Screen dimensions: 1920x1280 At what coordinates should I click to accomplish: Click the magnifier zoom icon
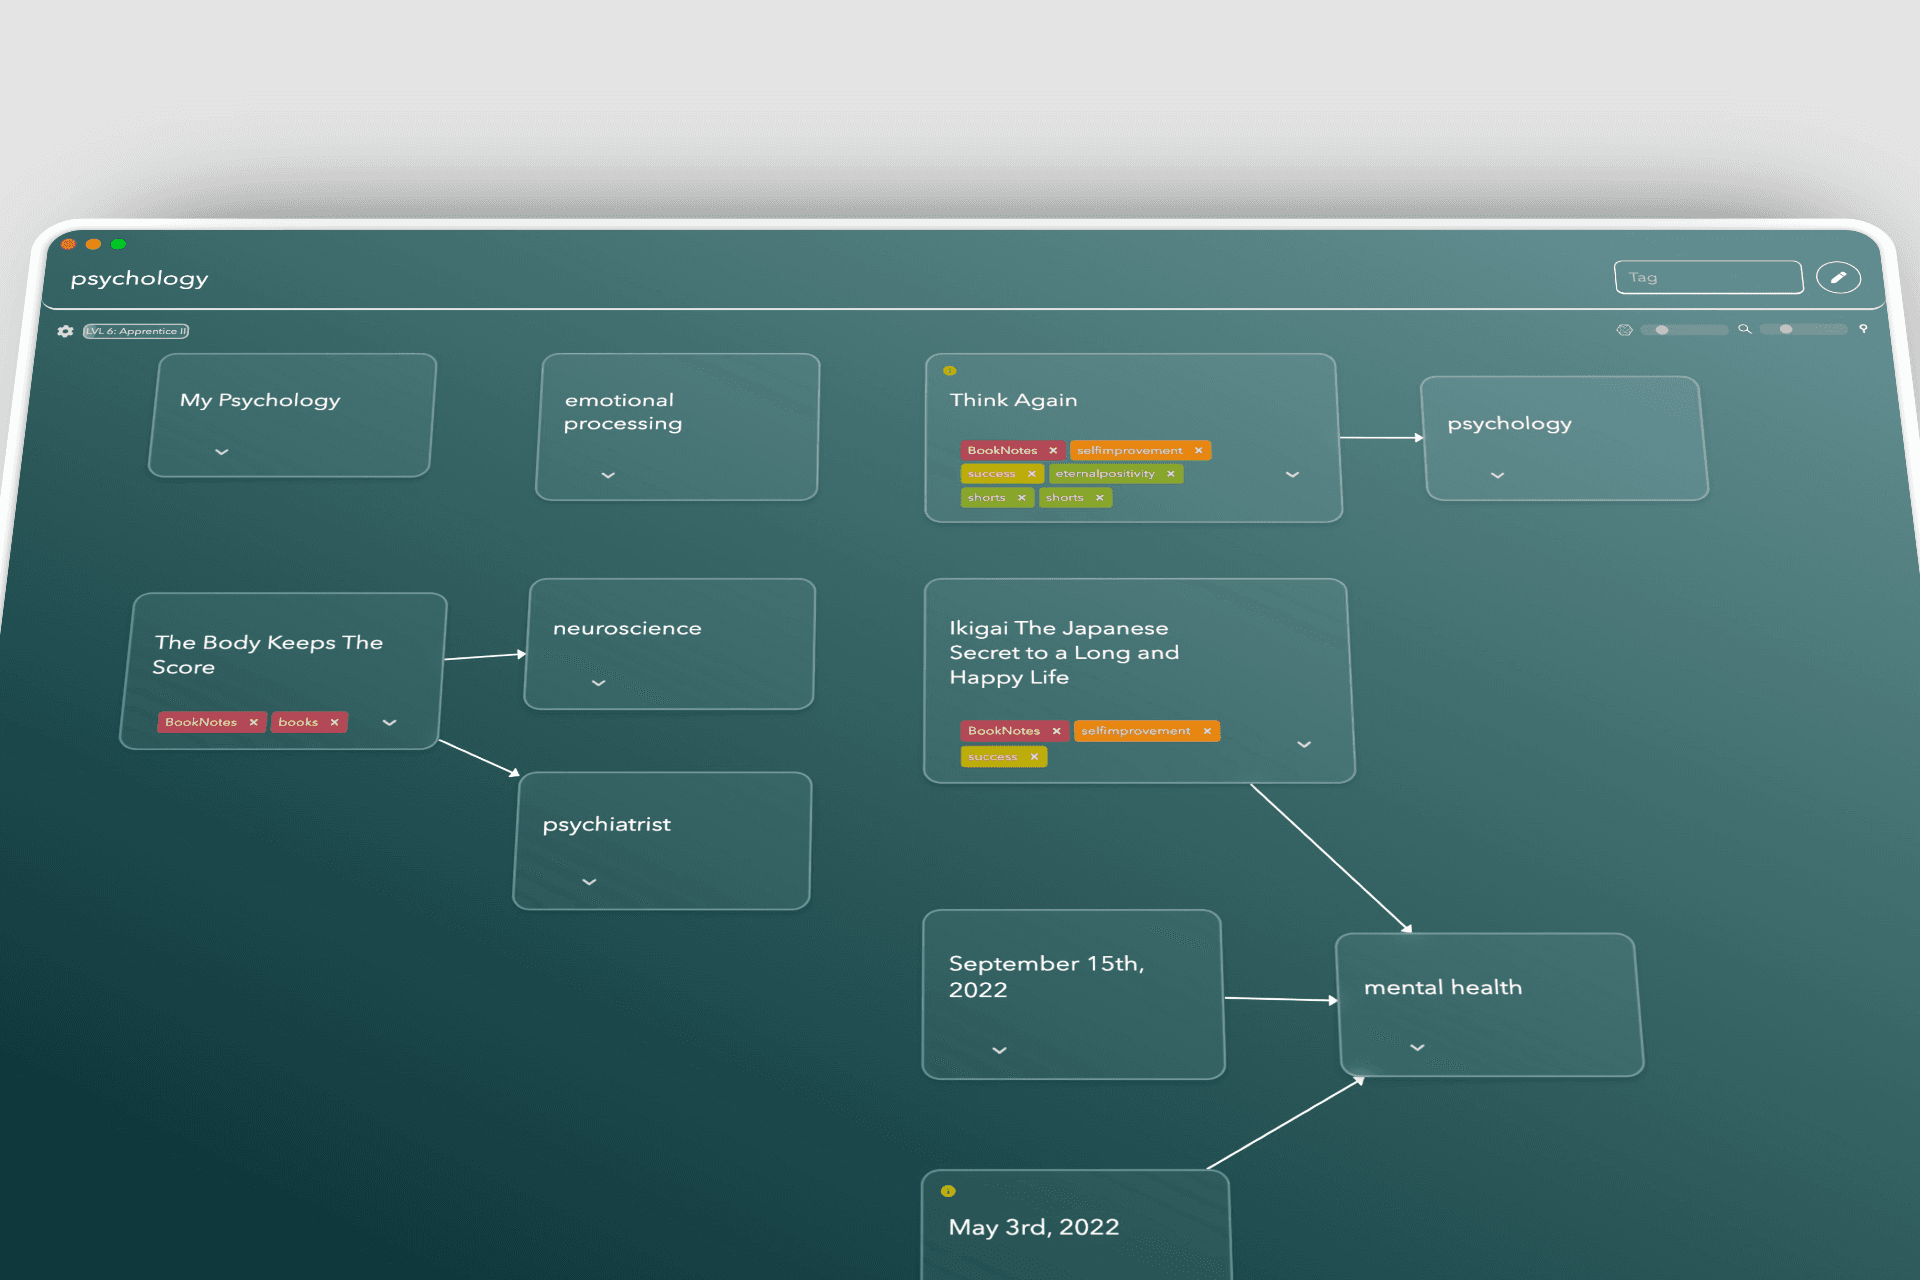(1744, 329)
